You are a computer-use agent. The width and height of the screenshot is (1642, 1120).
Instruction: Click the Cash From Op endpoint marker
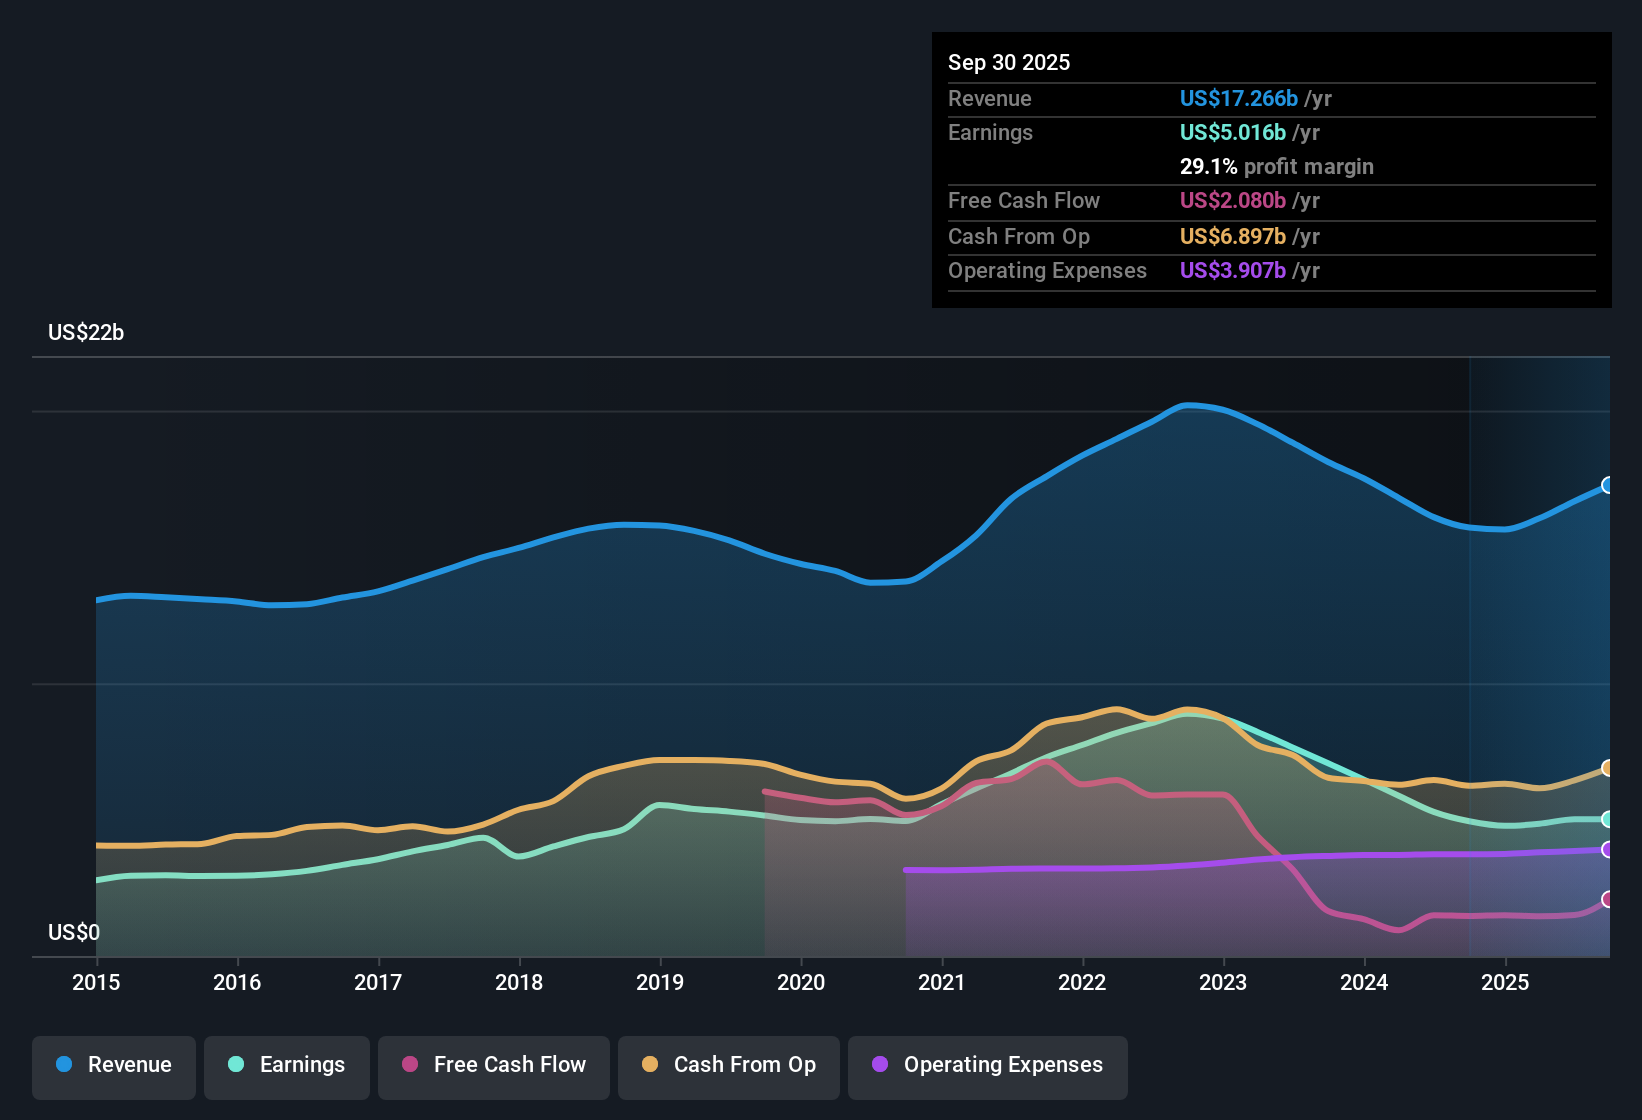[x=1607, y=768]
